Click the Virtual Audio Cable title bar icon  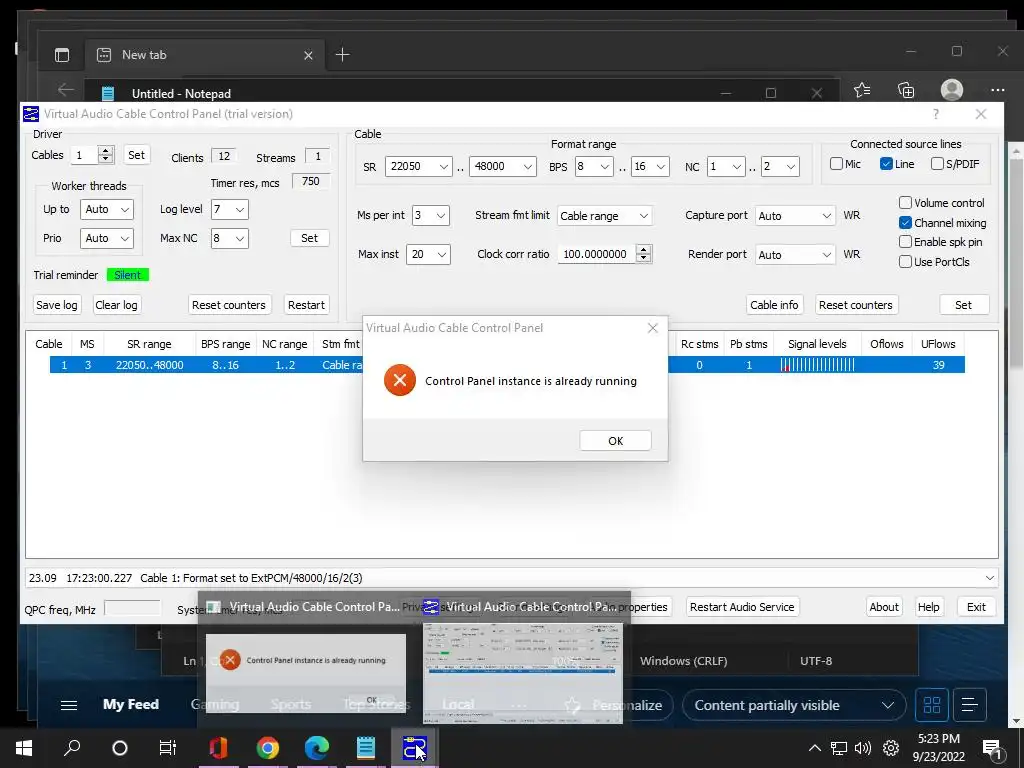[31, 114]
